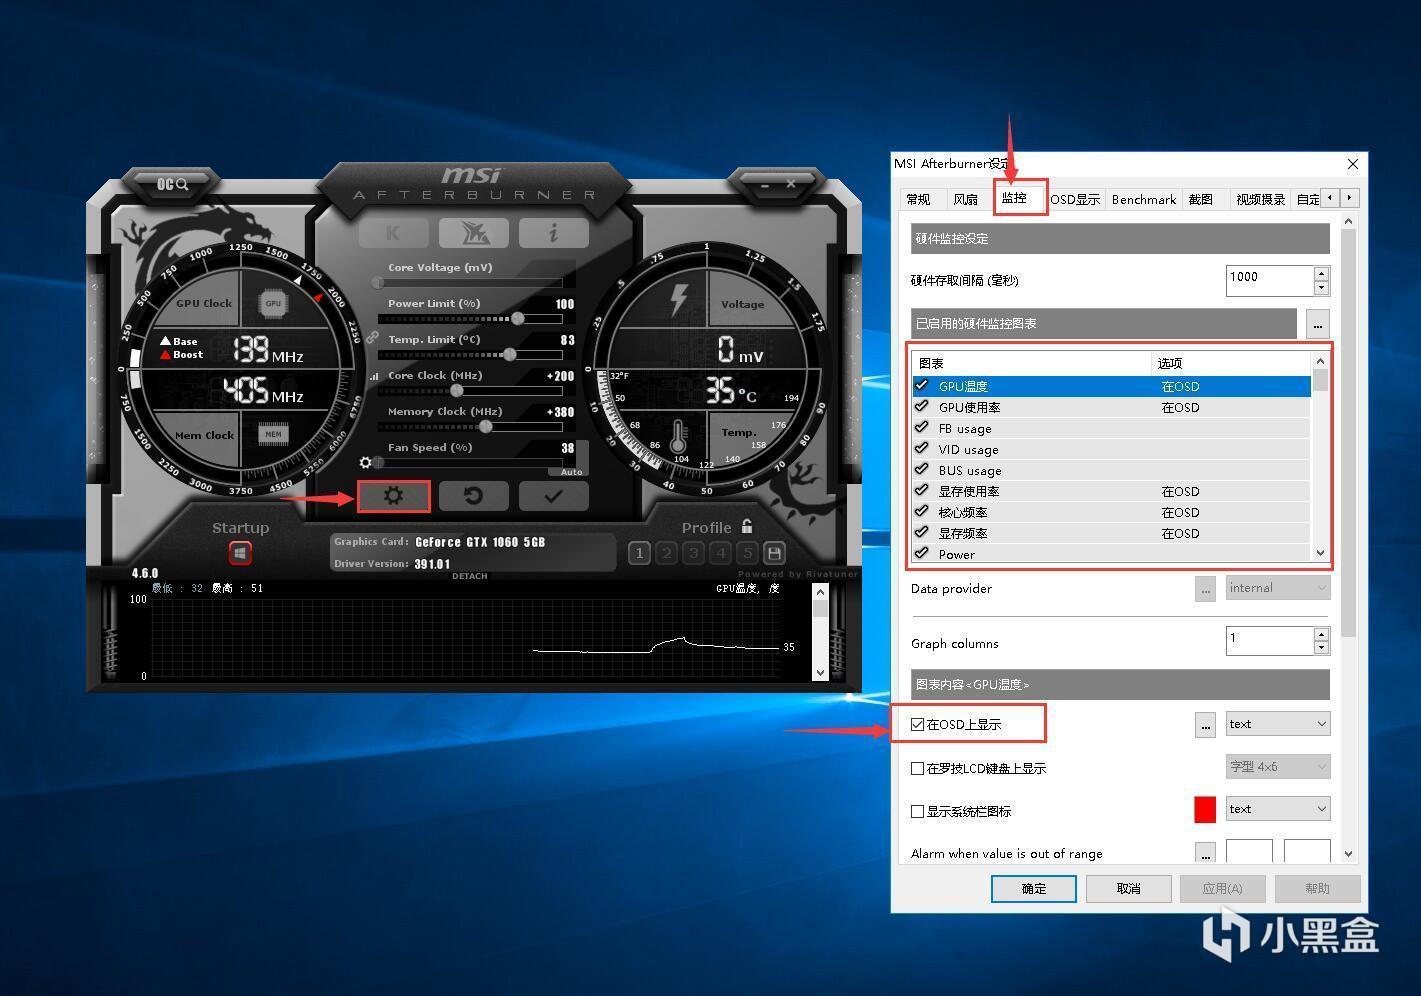Apply settings with the checkmark button
This screenshot has width=1421, height=996.
[x=553, y=496]
